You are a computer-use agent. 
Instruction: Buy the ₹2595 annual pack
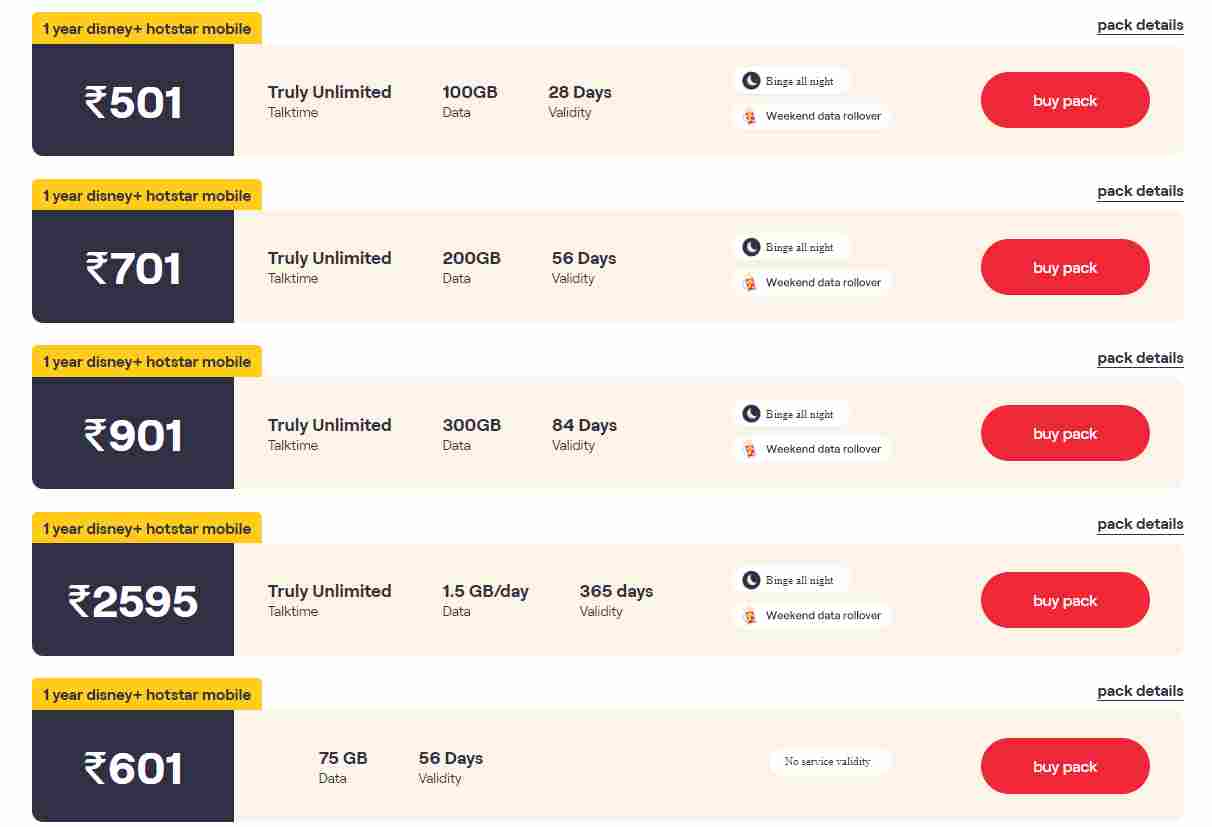coord(1065,600)
